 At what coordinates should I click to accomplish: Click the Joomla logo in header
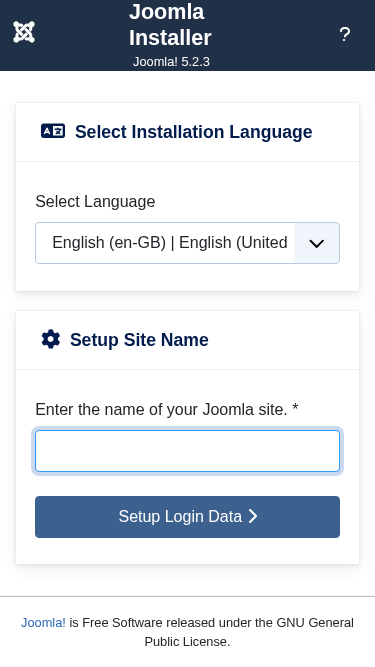pyautogui.click(x=24, y=32)
